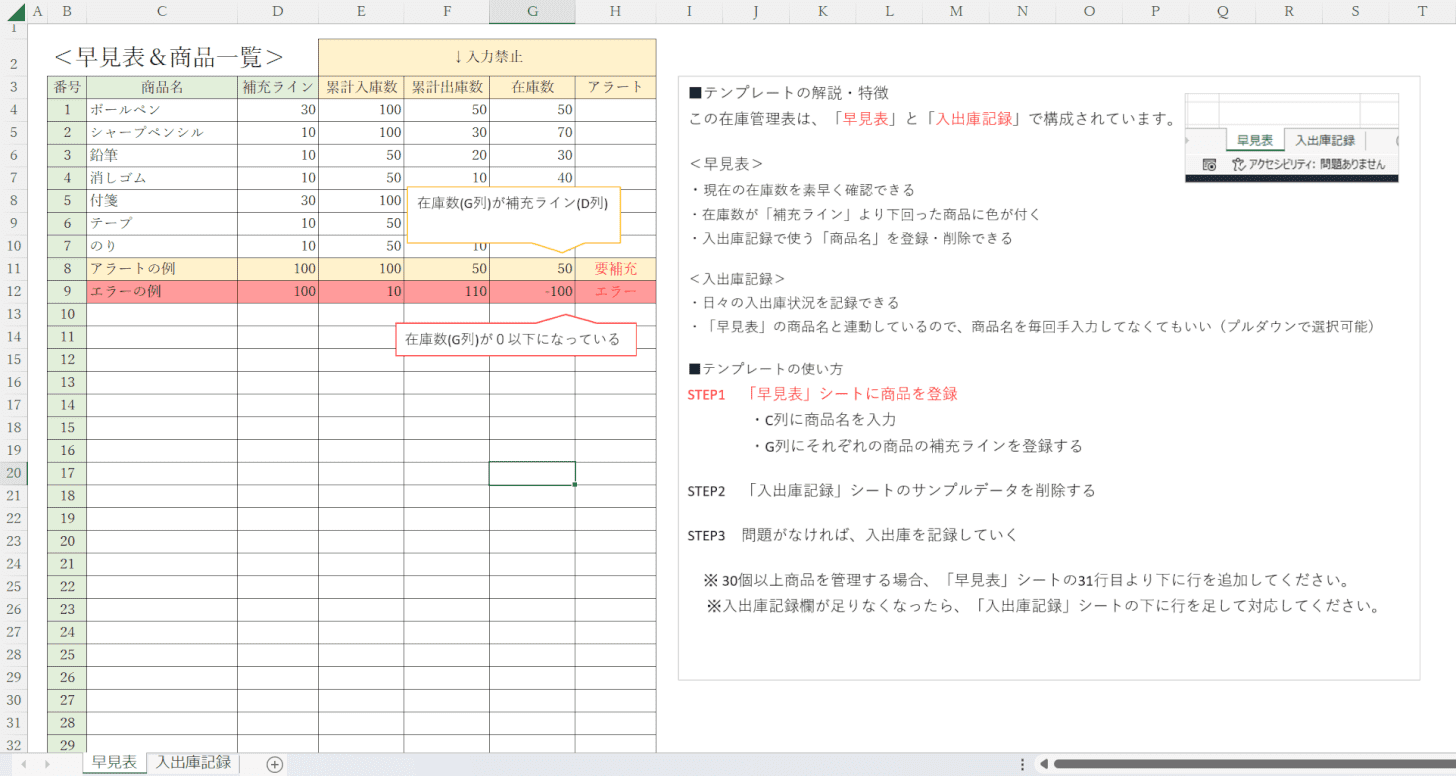Click the ■テンプレートの使い方 heading
The image size is (1456, 776).
(x=766, y=368)
